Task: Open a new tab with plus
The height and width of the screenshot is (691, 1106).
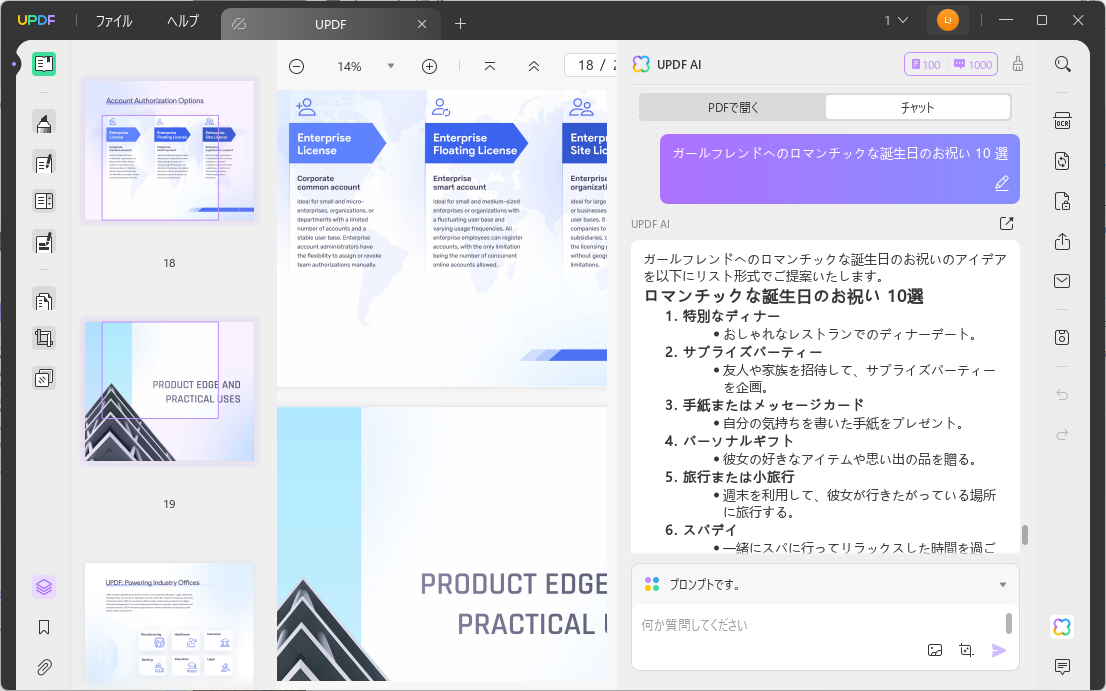Action: click(461, 24)
